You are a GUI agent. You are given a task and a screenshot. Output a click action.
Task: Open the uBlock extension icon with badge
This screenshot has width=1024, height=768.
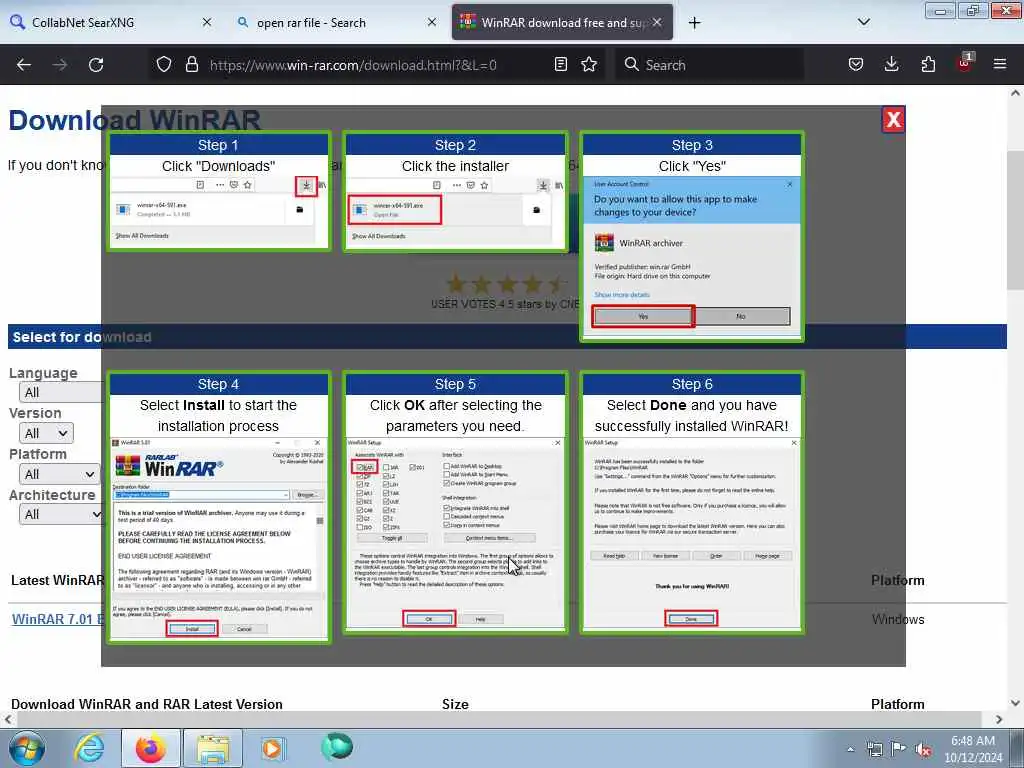point(965,63)
